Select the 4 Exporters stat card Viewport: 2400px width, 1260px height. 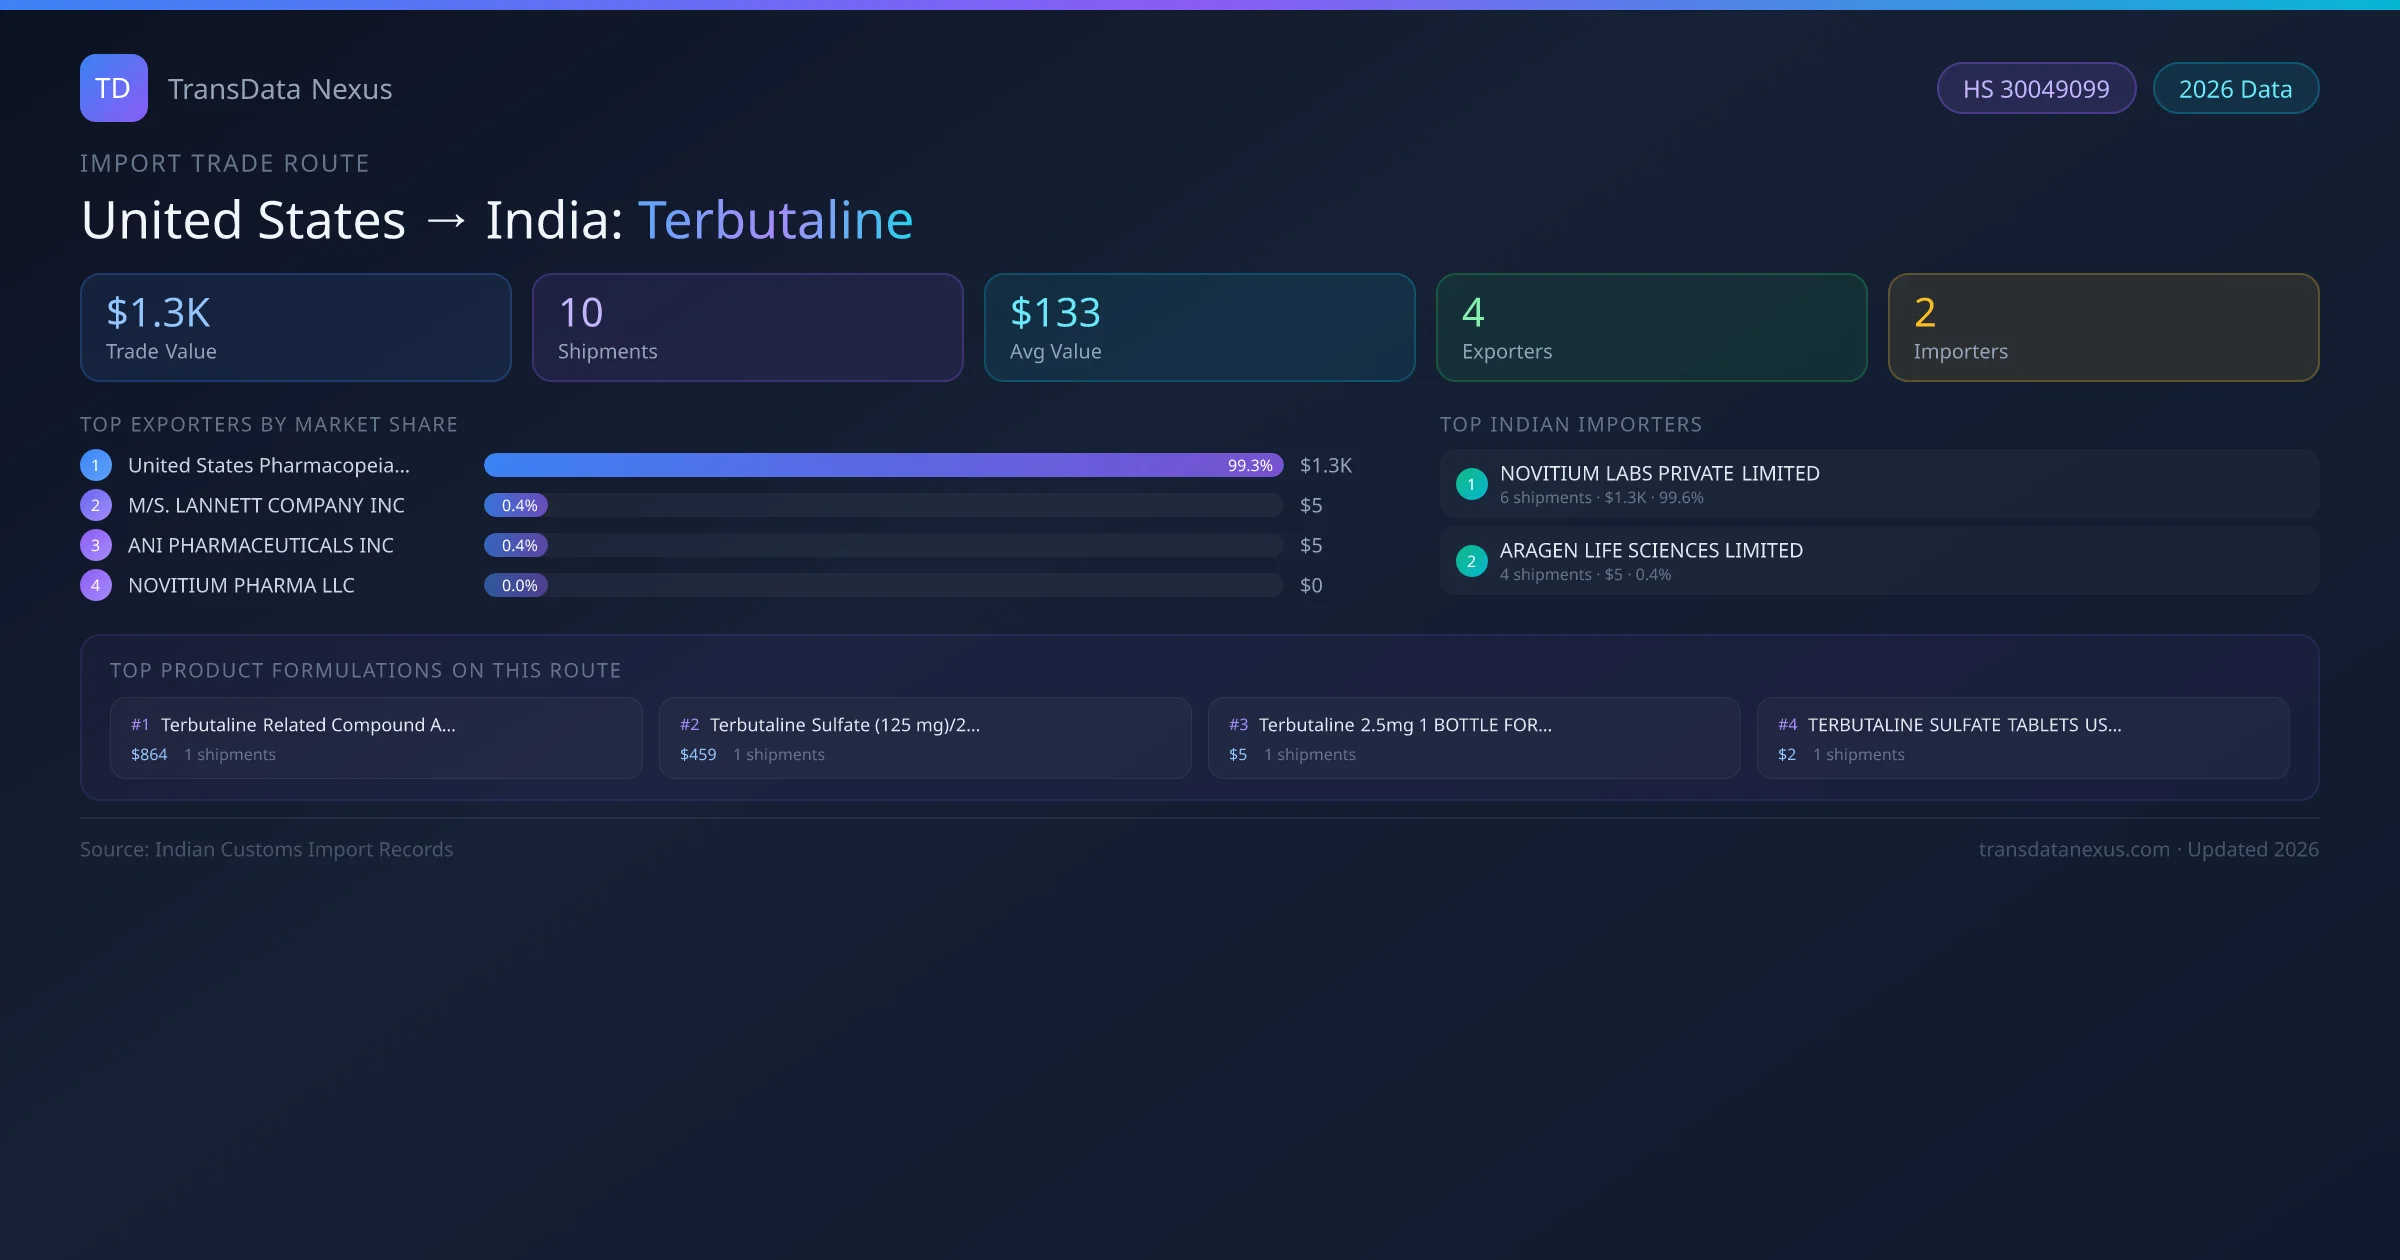(1651, 328)
